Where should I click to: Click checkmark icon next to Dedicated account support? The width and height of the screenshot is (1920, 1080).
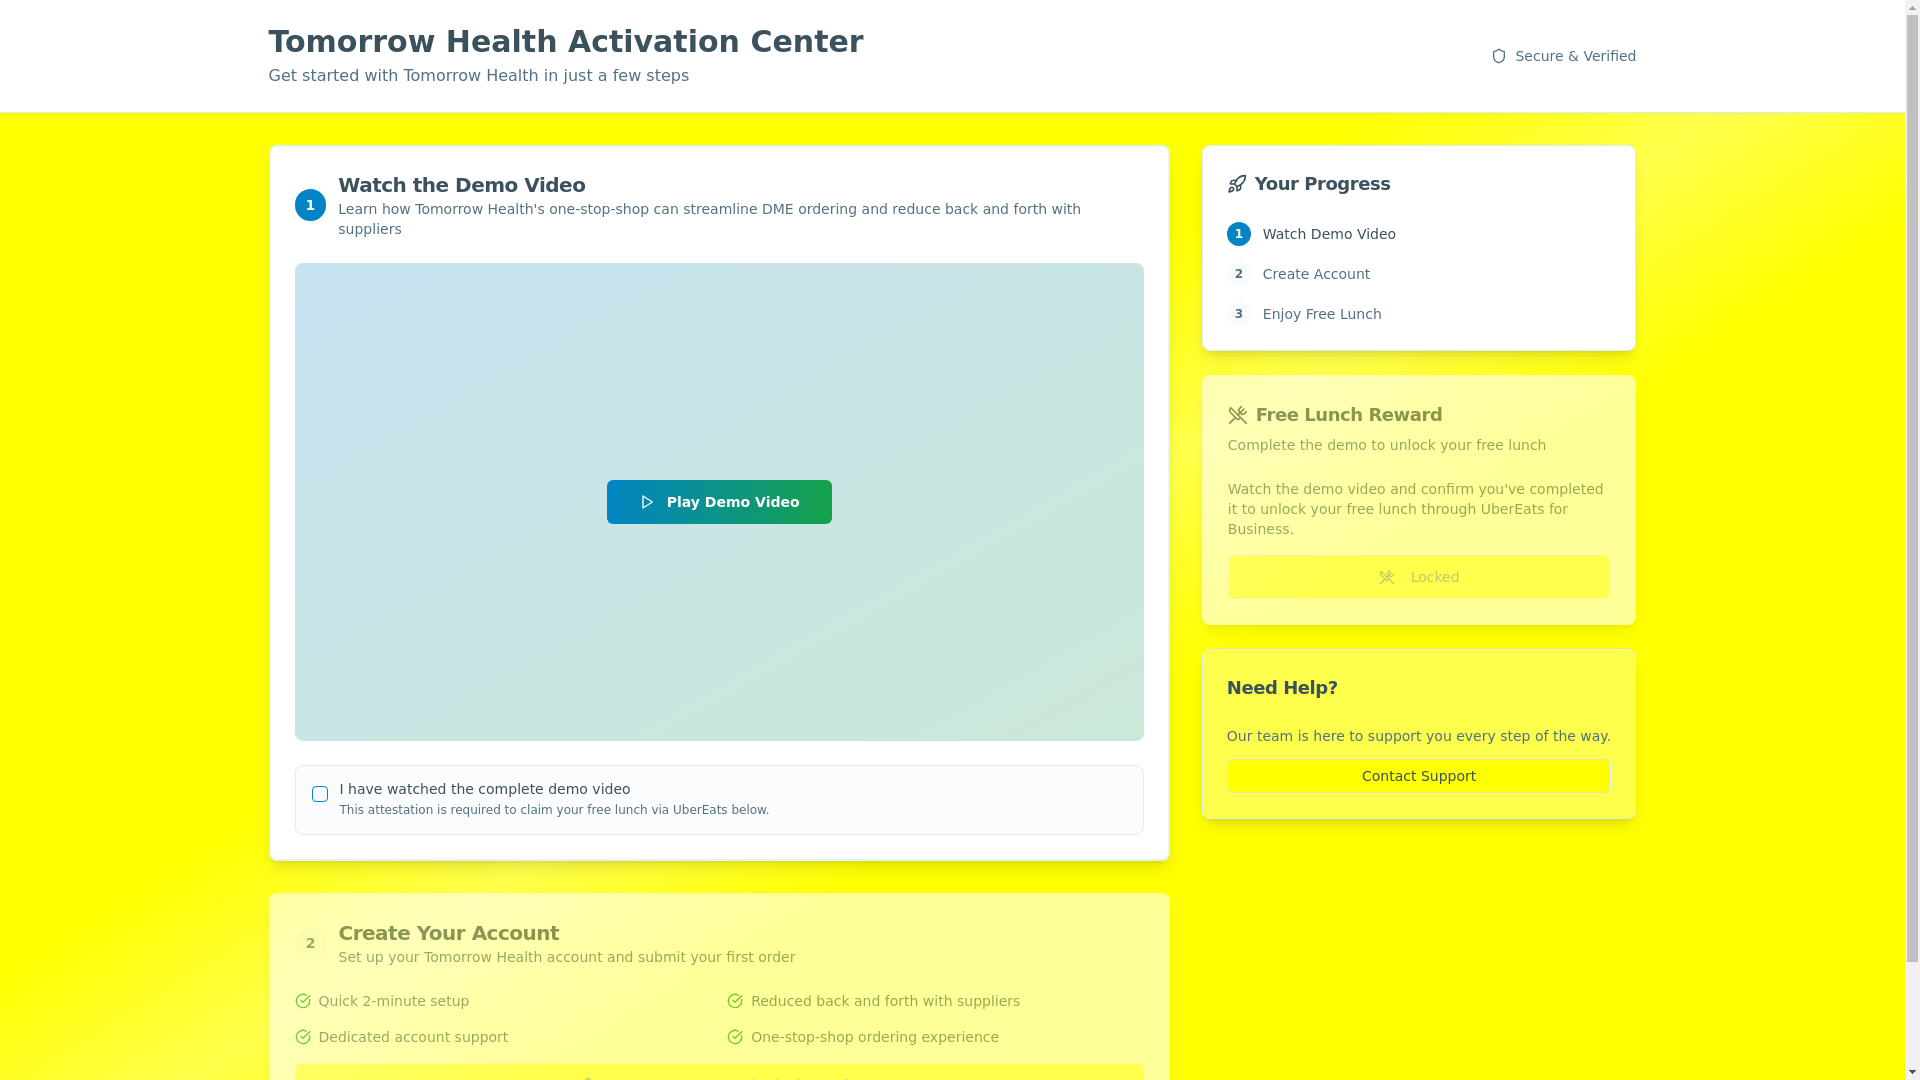pos(302,1037)
